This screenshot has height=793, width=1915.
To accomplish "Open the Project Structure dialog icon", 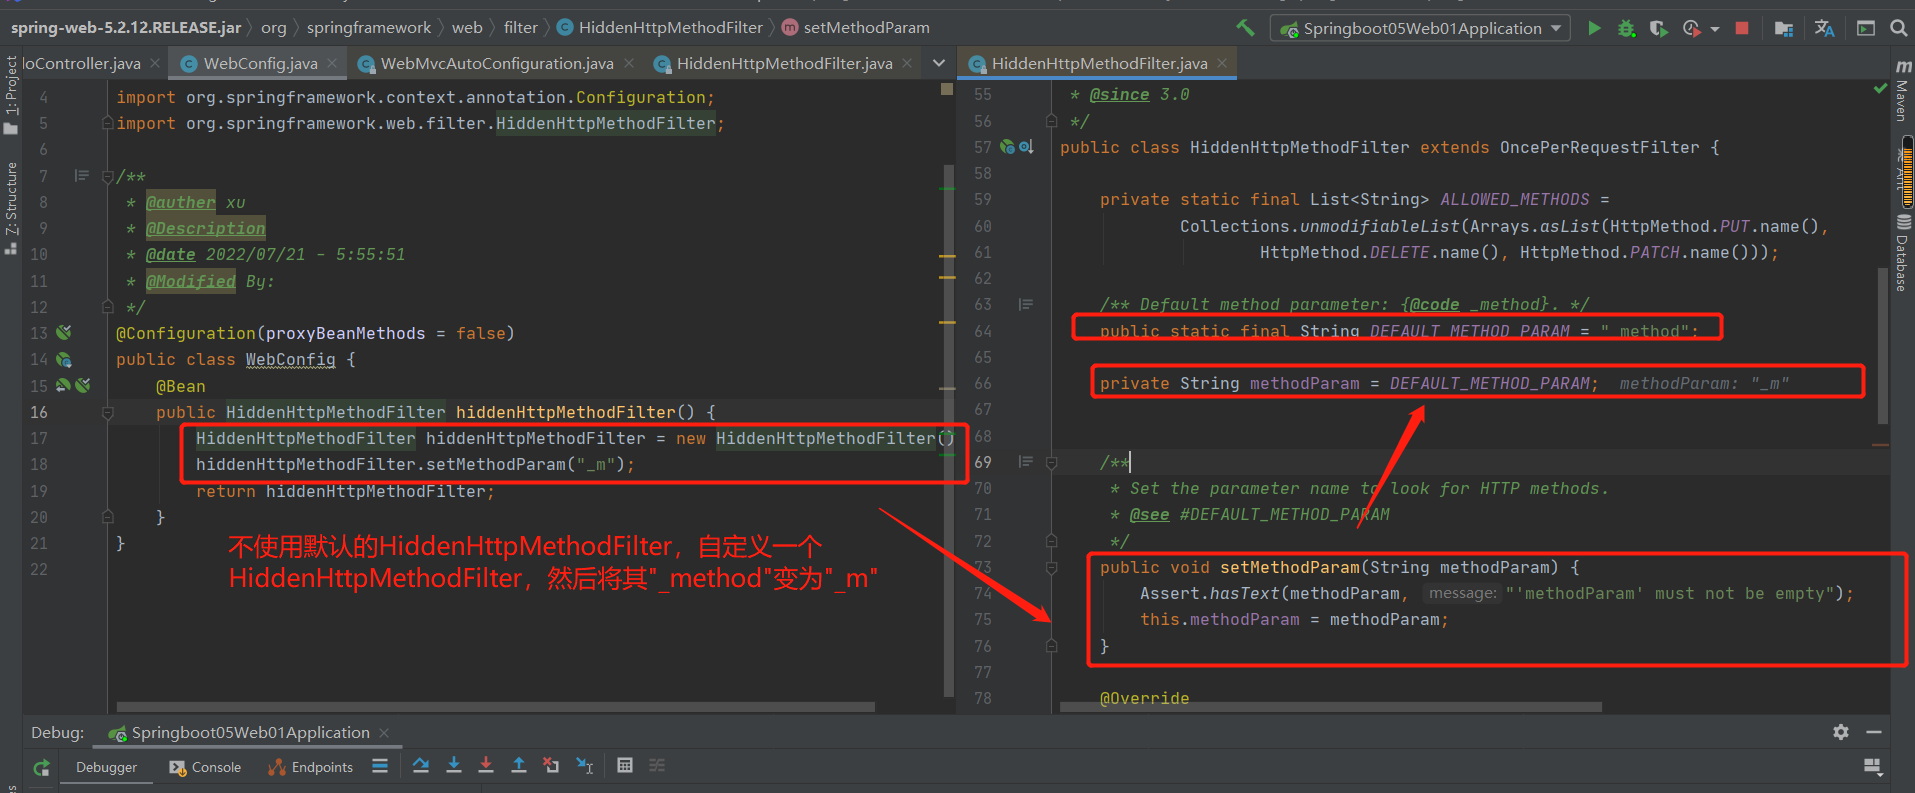I will (1784, 28).
